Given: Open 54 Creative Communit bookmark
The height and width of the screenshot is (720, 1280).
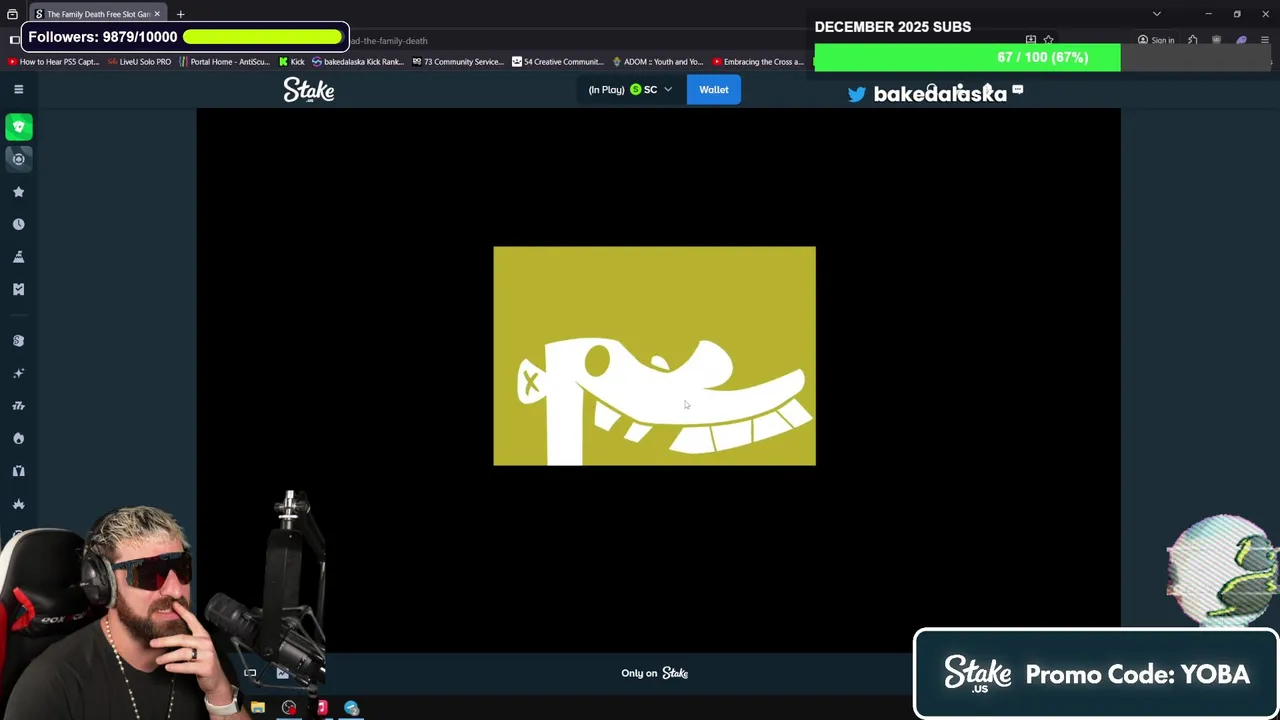Looking at the screenshot, I should point(558,62).
